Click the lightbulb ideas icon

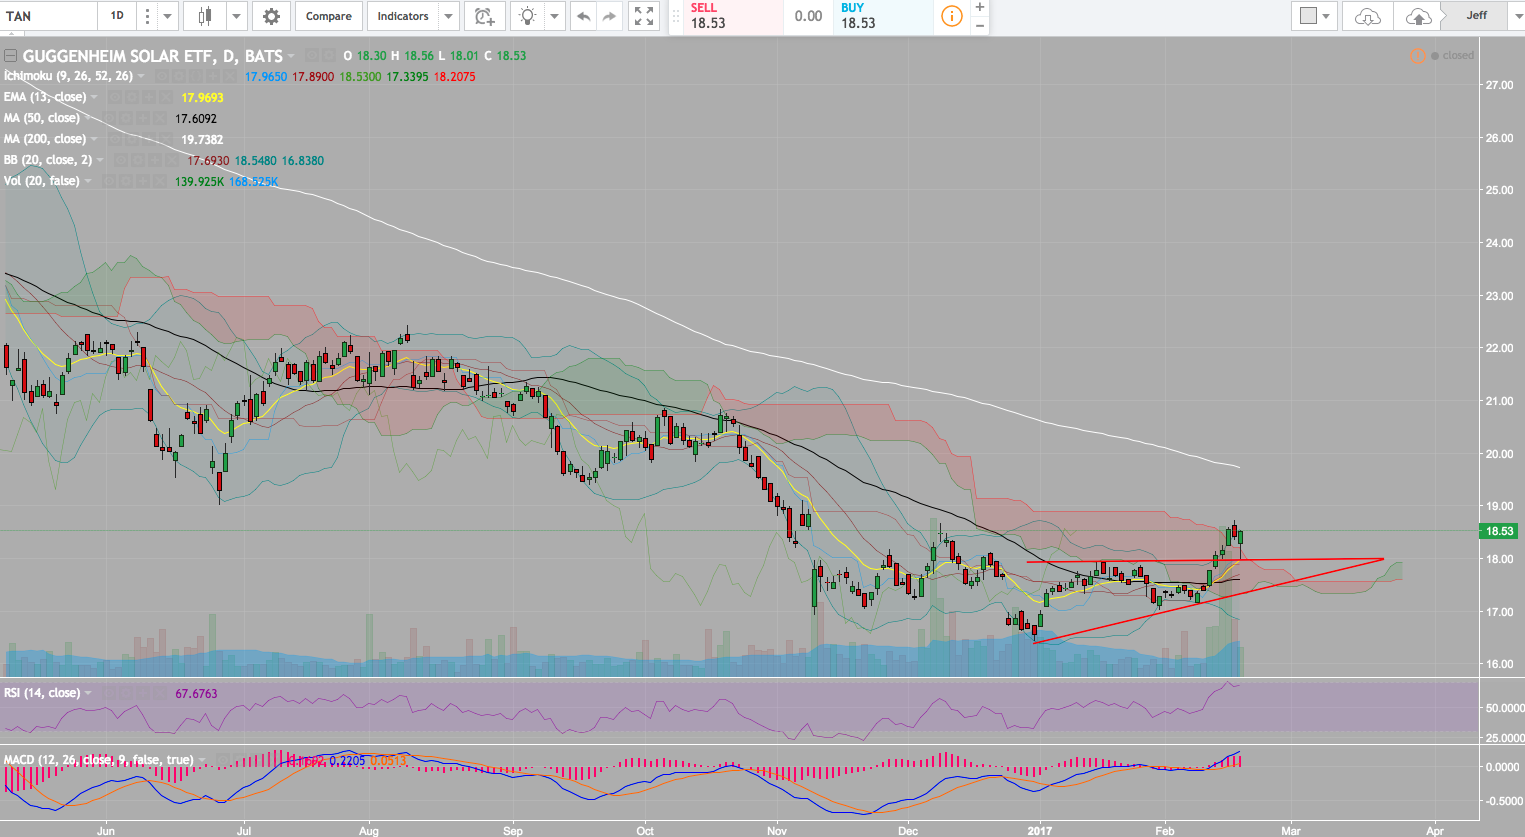click(527, 16)
